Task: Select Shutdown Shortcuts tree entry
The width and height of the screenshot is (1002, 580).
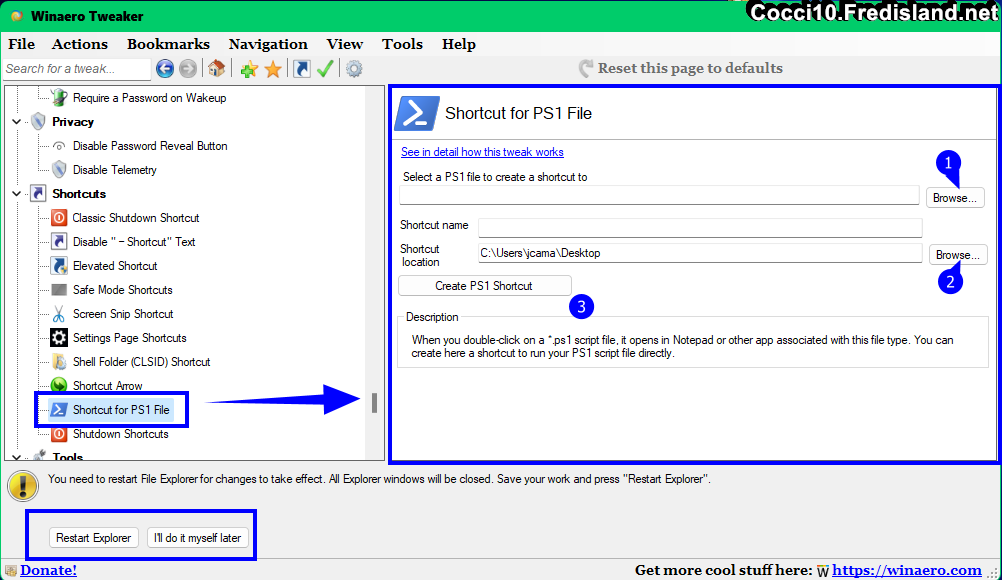Action: click(x=120, y=434)
